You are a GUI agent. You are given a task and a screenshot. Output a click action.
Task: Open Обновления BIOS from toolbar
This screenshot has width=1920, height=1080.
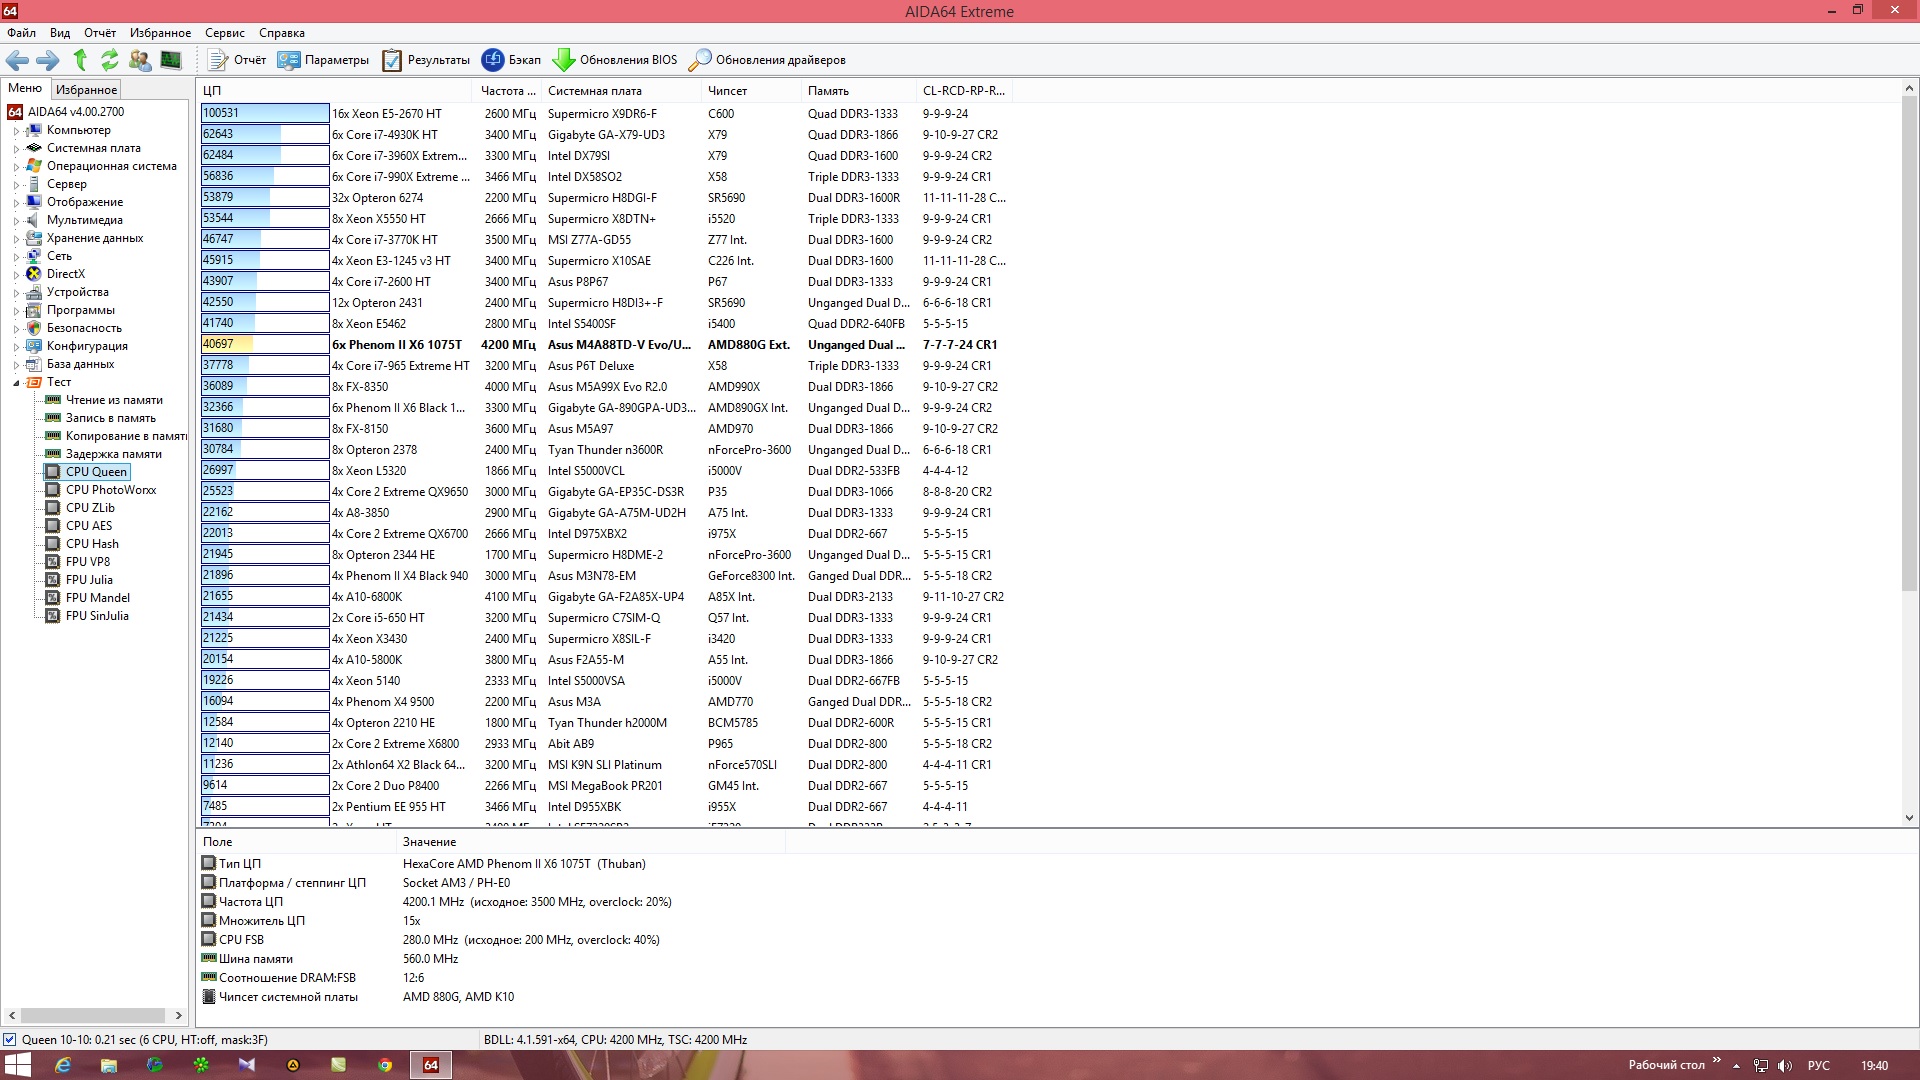tap(615, 60)
